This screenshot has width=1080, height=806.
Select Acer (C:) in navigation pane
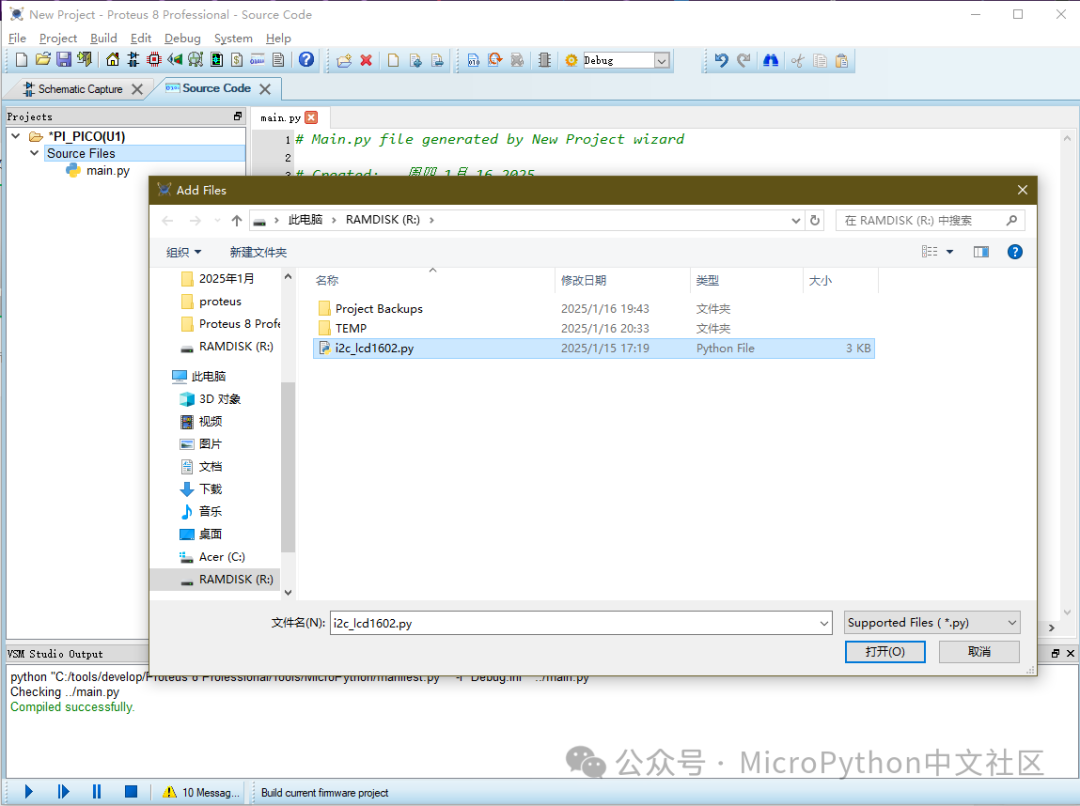tap(222, 557)
